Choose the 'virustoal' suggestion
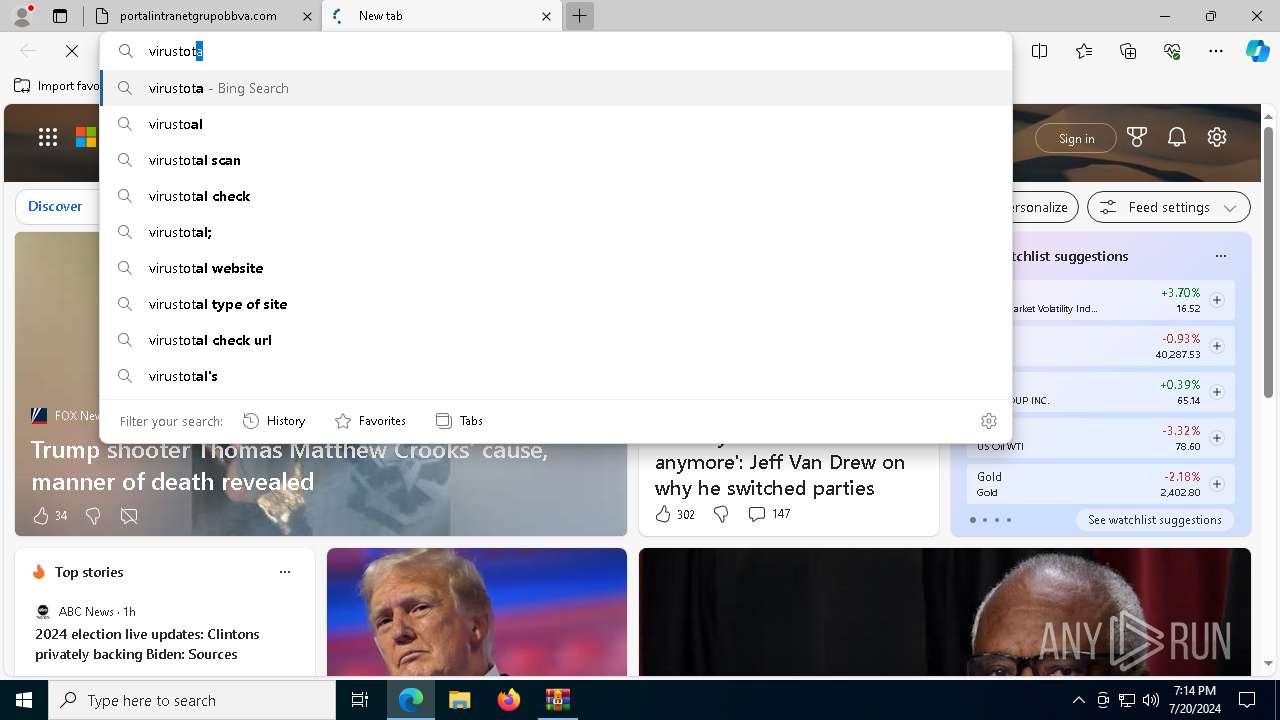1280x720 pixels. [x=556, y=124]
